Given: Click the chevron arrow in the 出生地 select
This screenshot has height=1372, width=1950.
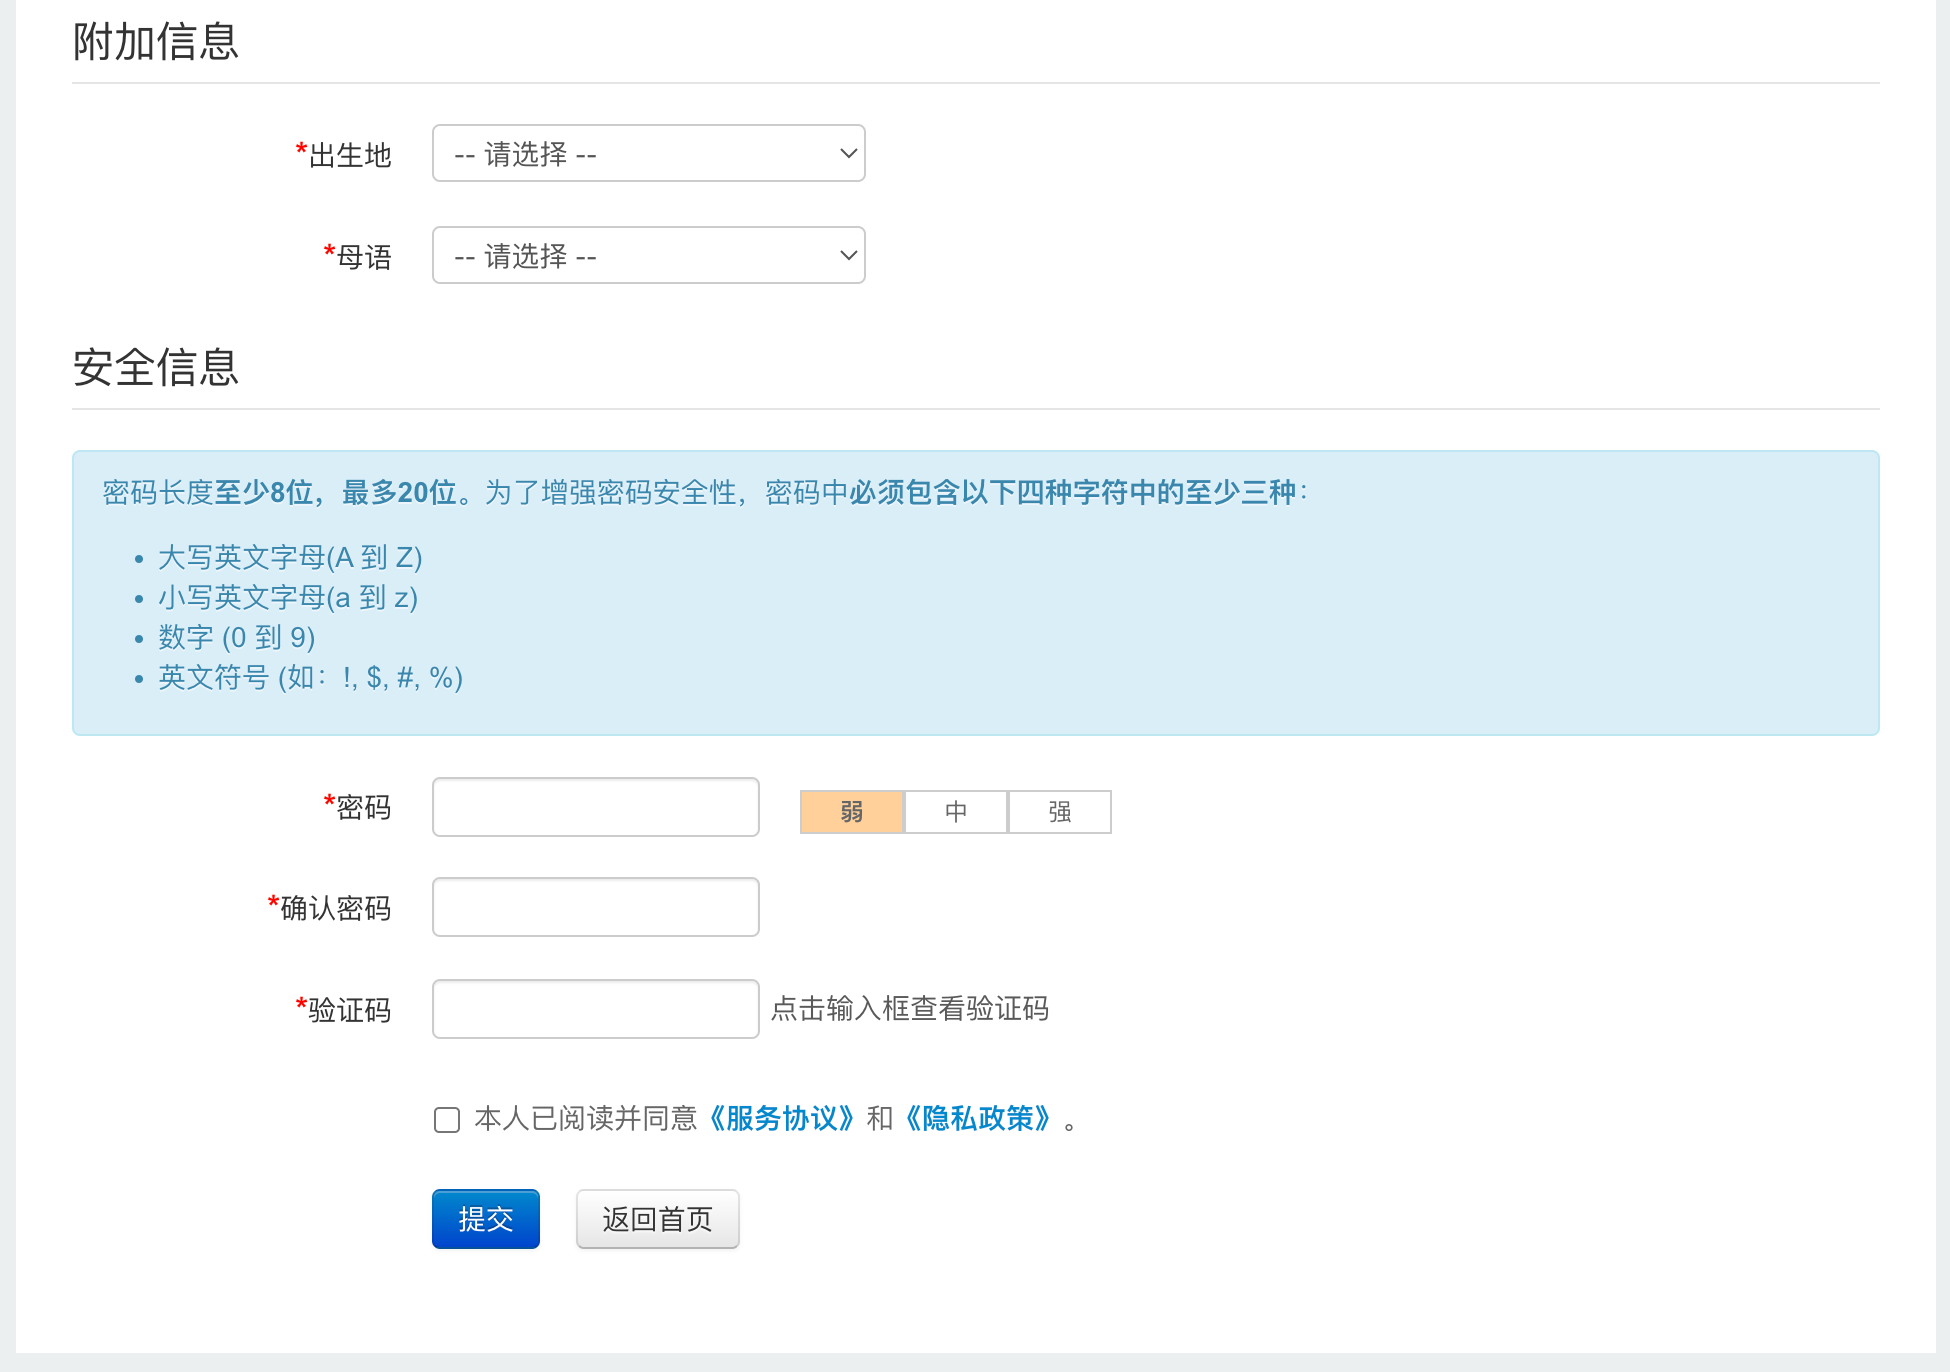Looking at the screenshot, I should click(x=847, y=153).
